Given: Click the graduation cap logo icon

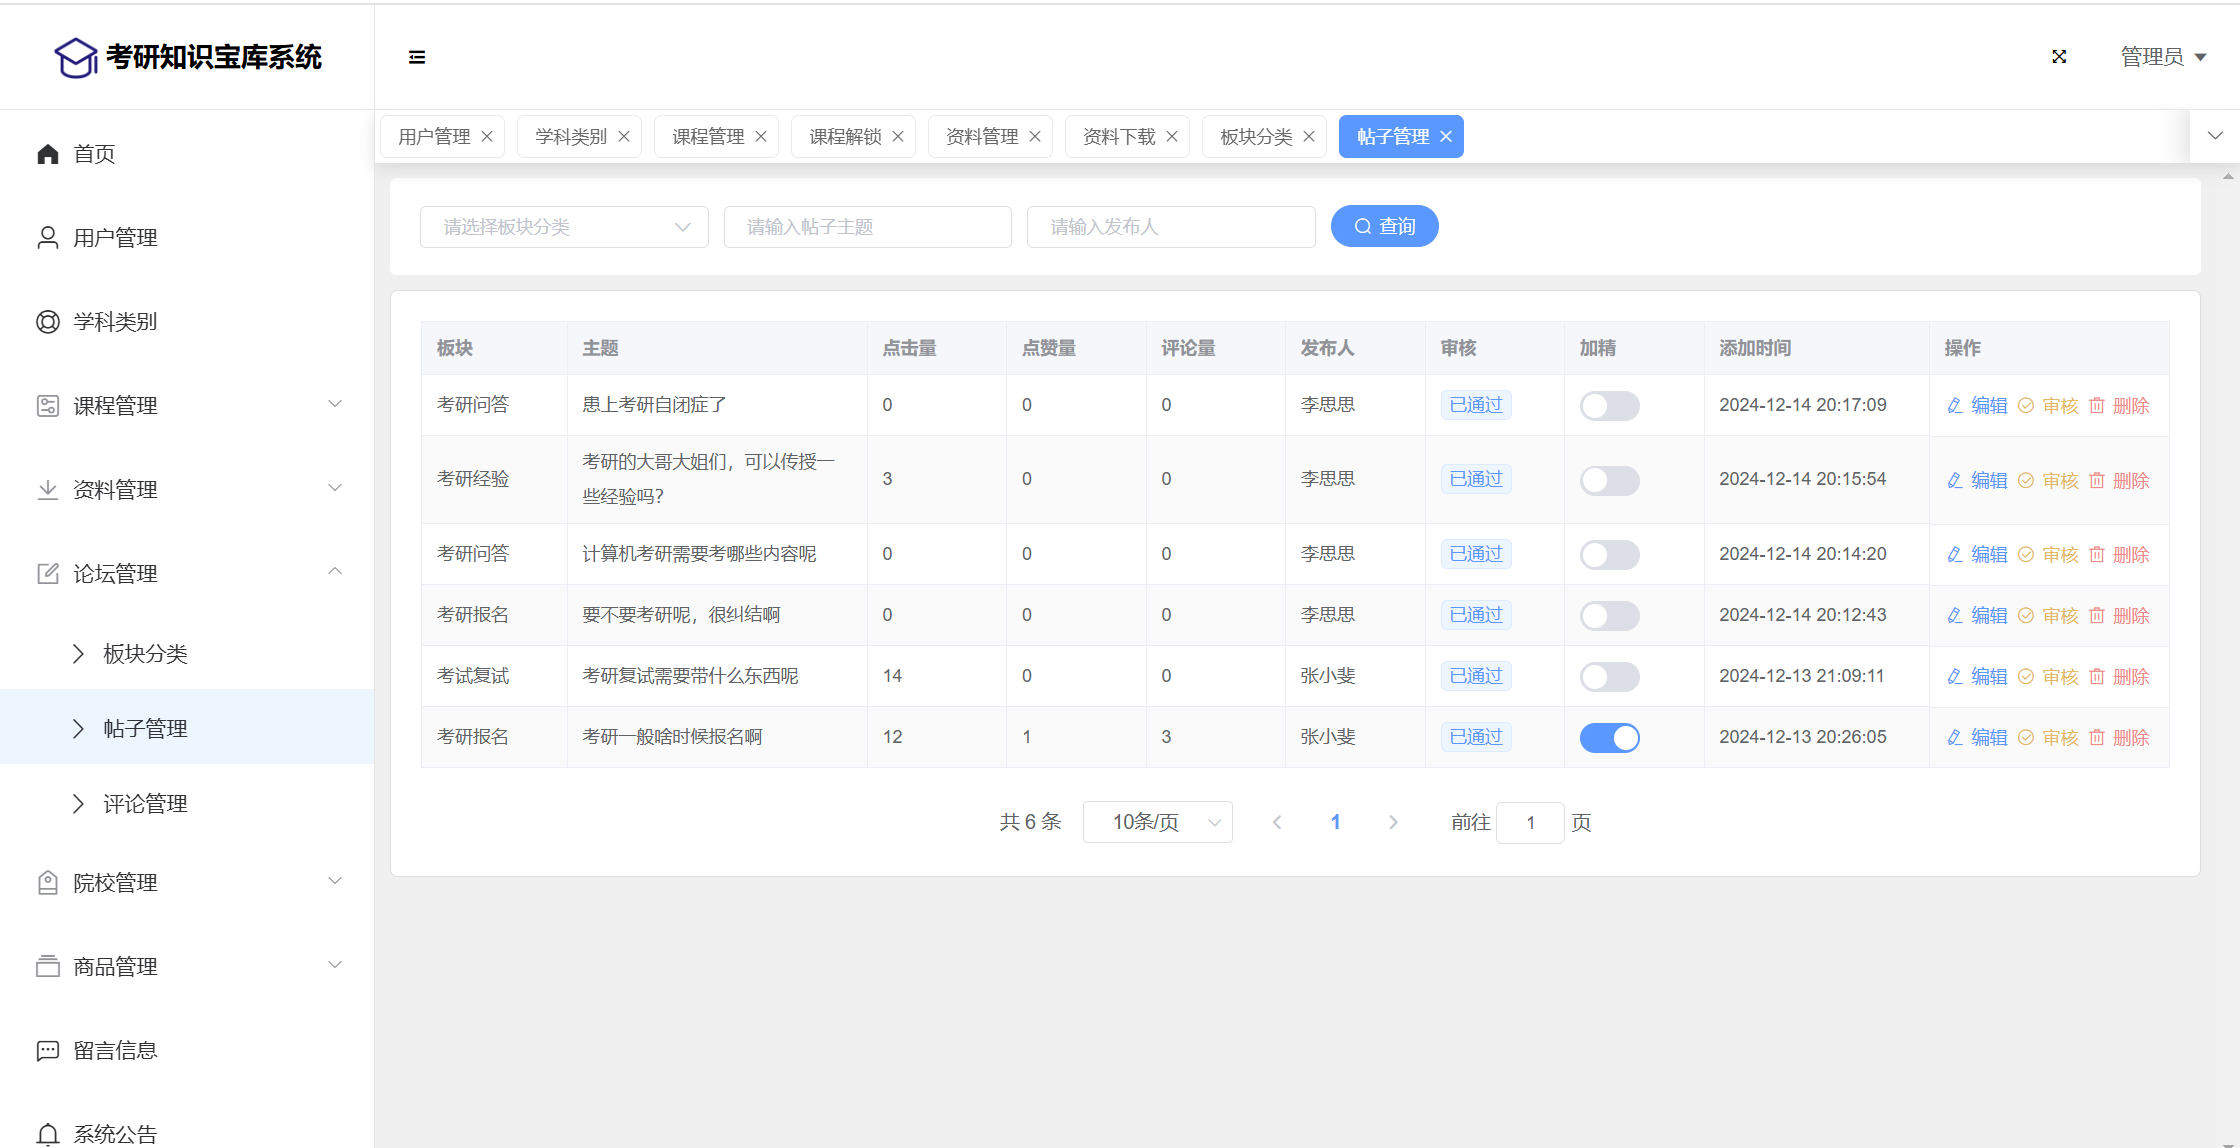Looking at the screenshot, I should (x=75, y=58).
